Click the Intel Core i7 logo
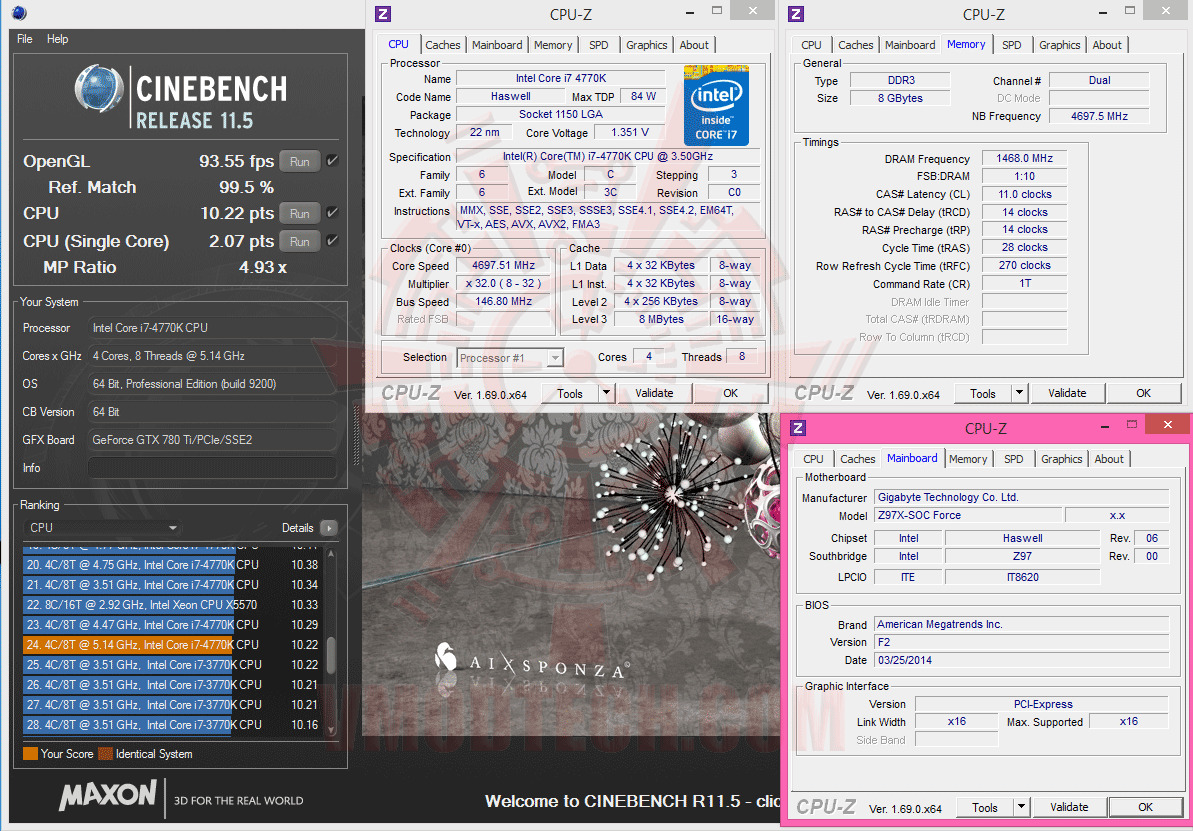 click(716, 105)
